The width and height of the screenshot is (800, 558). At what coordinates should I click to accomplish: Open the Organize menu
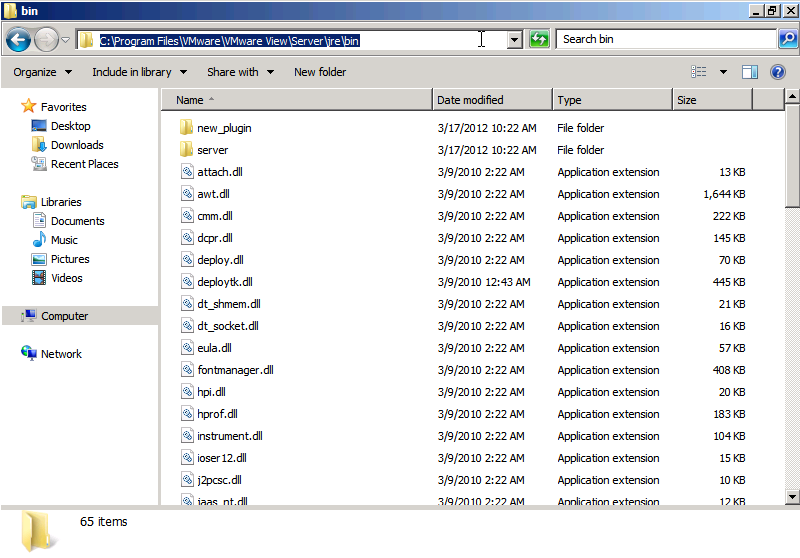click(42, 72)
